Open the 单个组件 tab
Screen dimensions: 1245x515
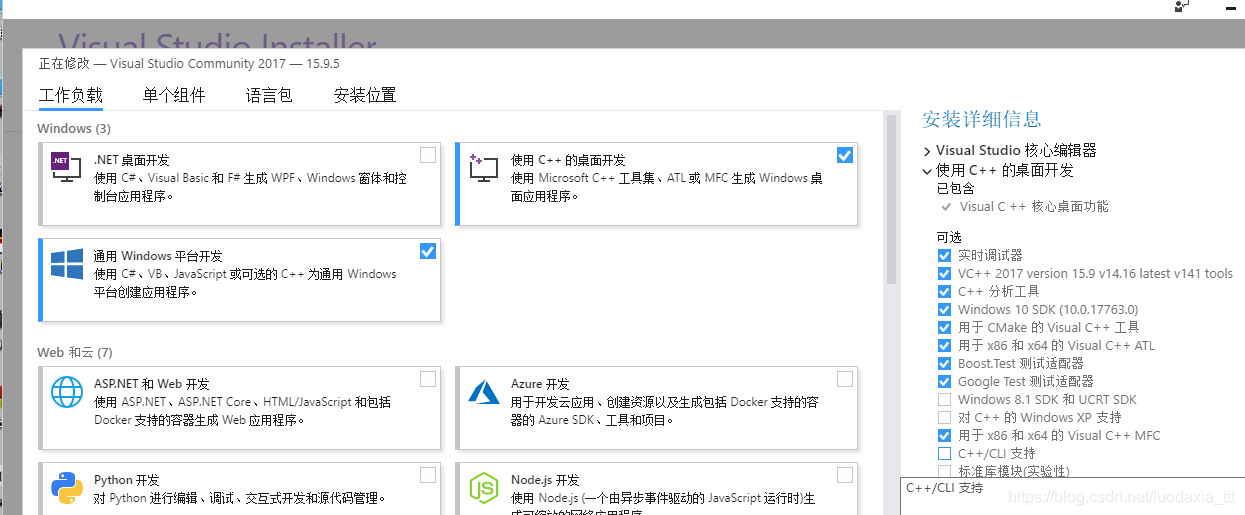tap(174, 96)
